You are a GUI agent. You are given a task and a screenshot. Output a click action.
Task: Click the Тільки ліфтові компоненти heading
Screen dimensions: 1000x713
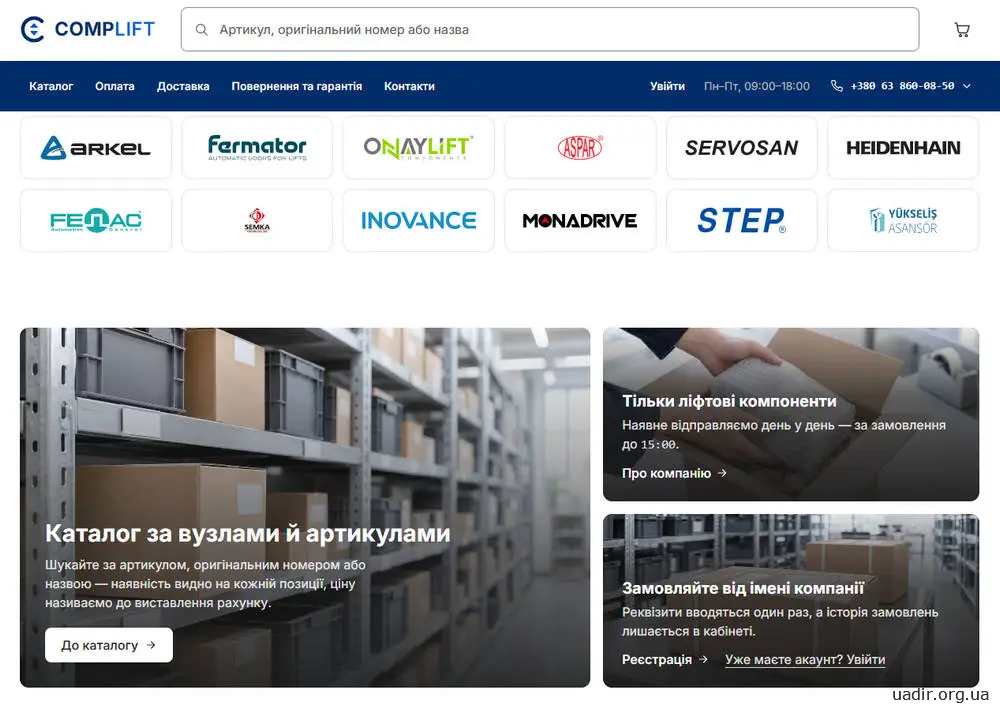click(729, 401)
